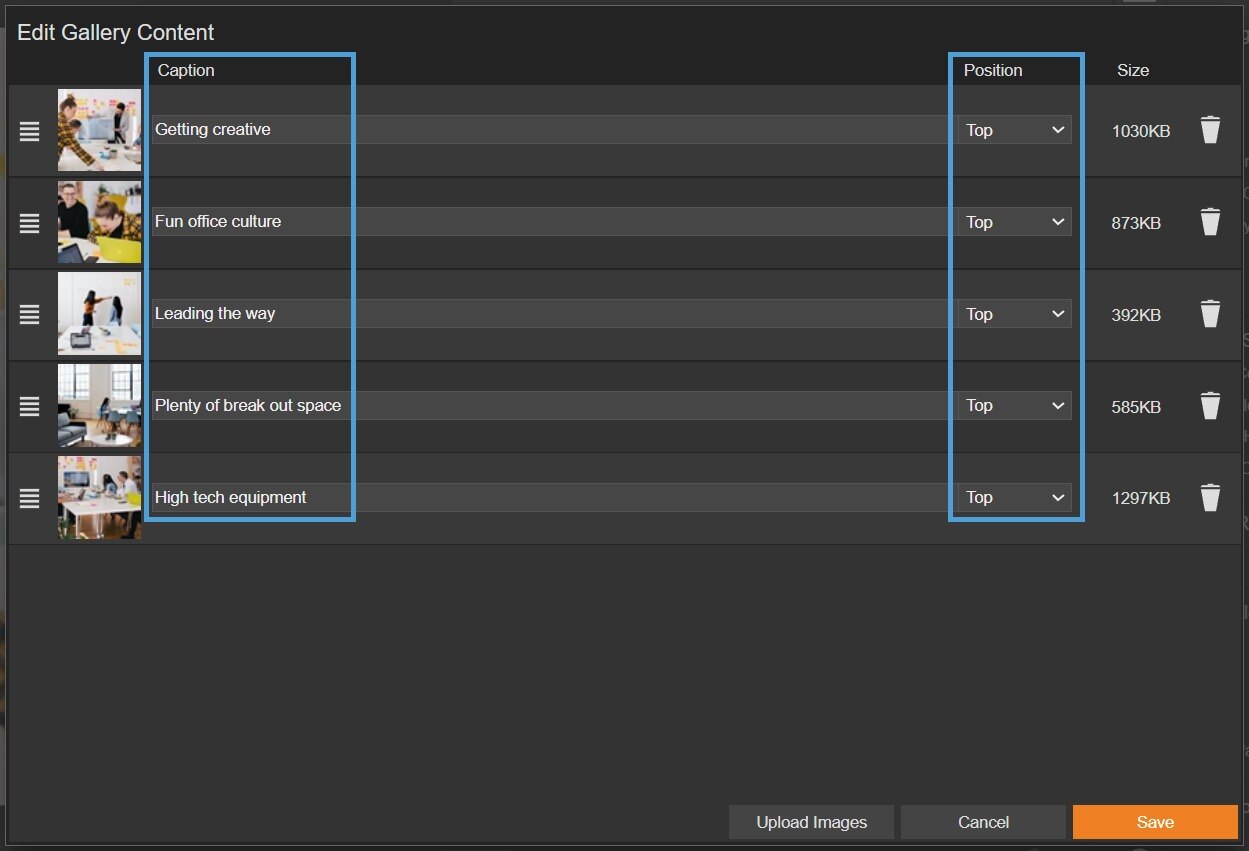
Task: Click into "Fun office culture" caption field
Action: click(x=550, y=222)
